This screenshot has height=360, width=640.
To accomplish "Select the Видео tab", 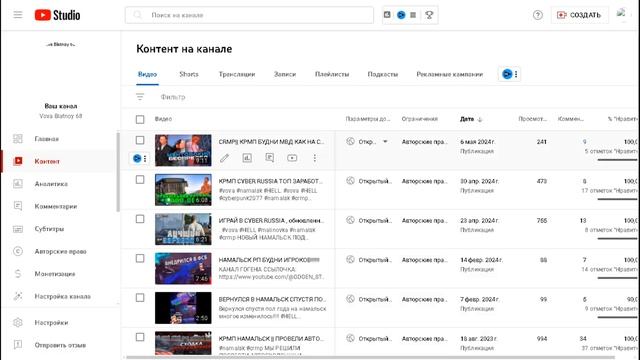I will click(147, 74).
